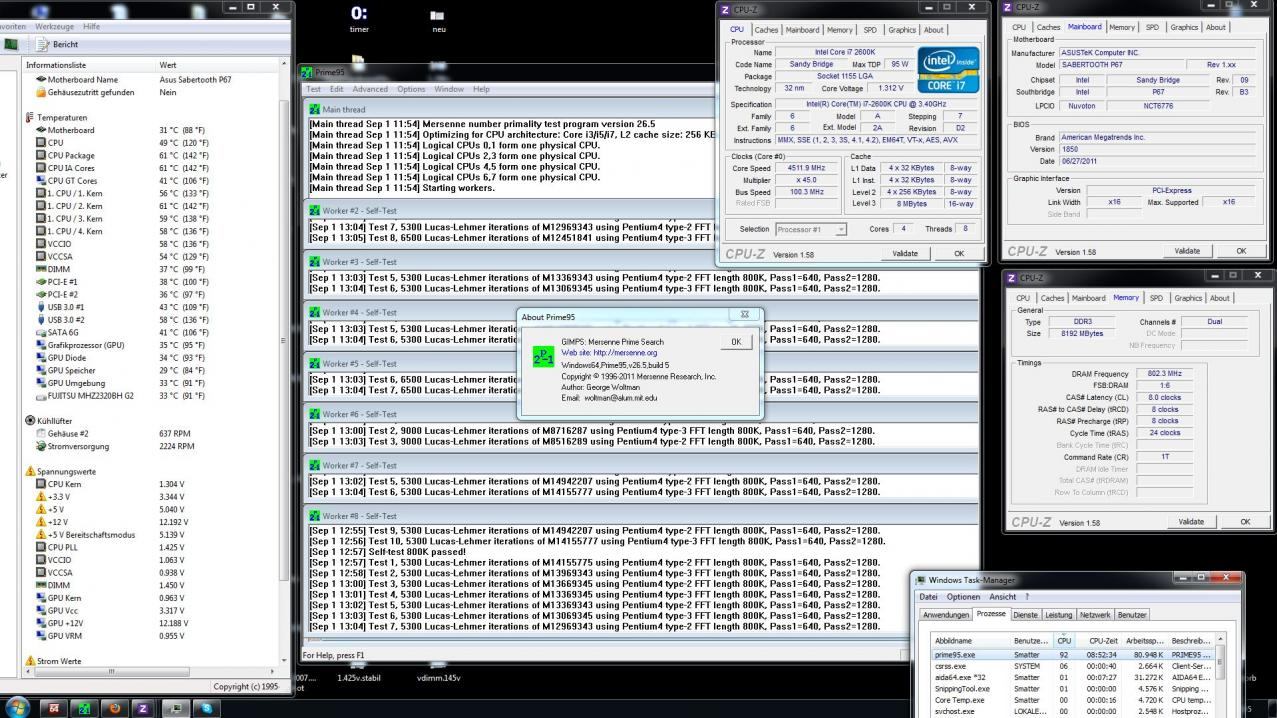Open the Test menu in Prime95

313,89
